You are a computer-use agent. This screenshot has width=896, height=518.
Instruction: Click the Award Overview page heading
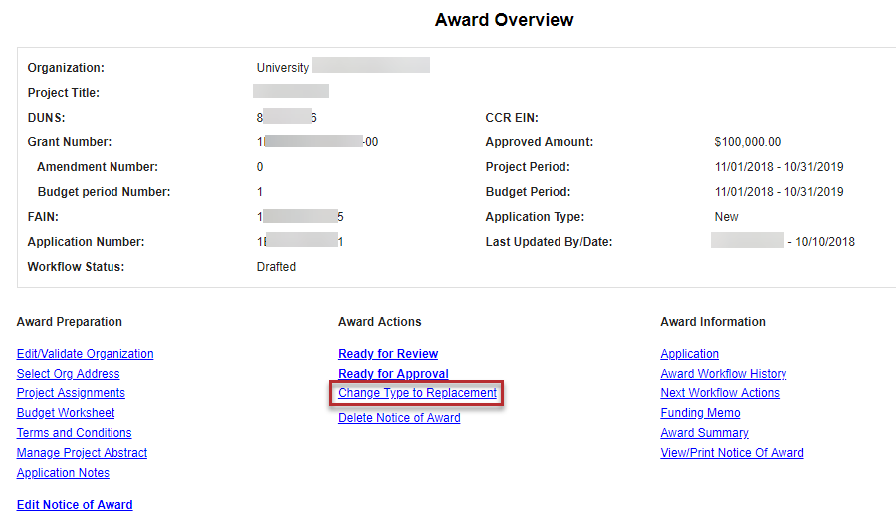pyautogui.click(x=504, y=20)
